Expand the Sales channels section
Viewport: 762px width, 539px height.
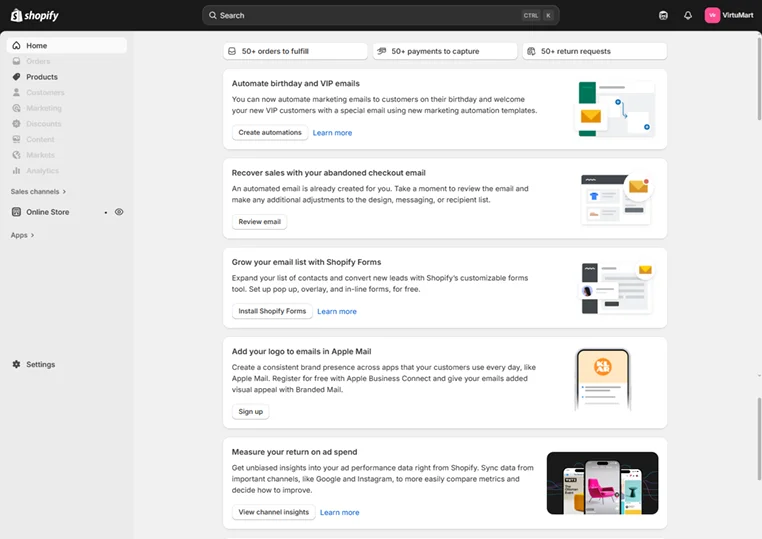39,191
